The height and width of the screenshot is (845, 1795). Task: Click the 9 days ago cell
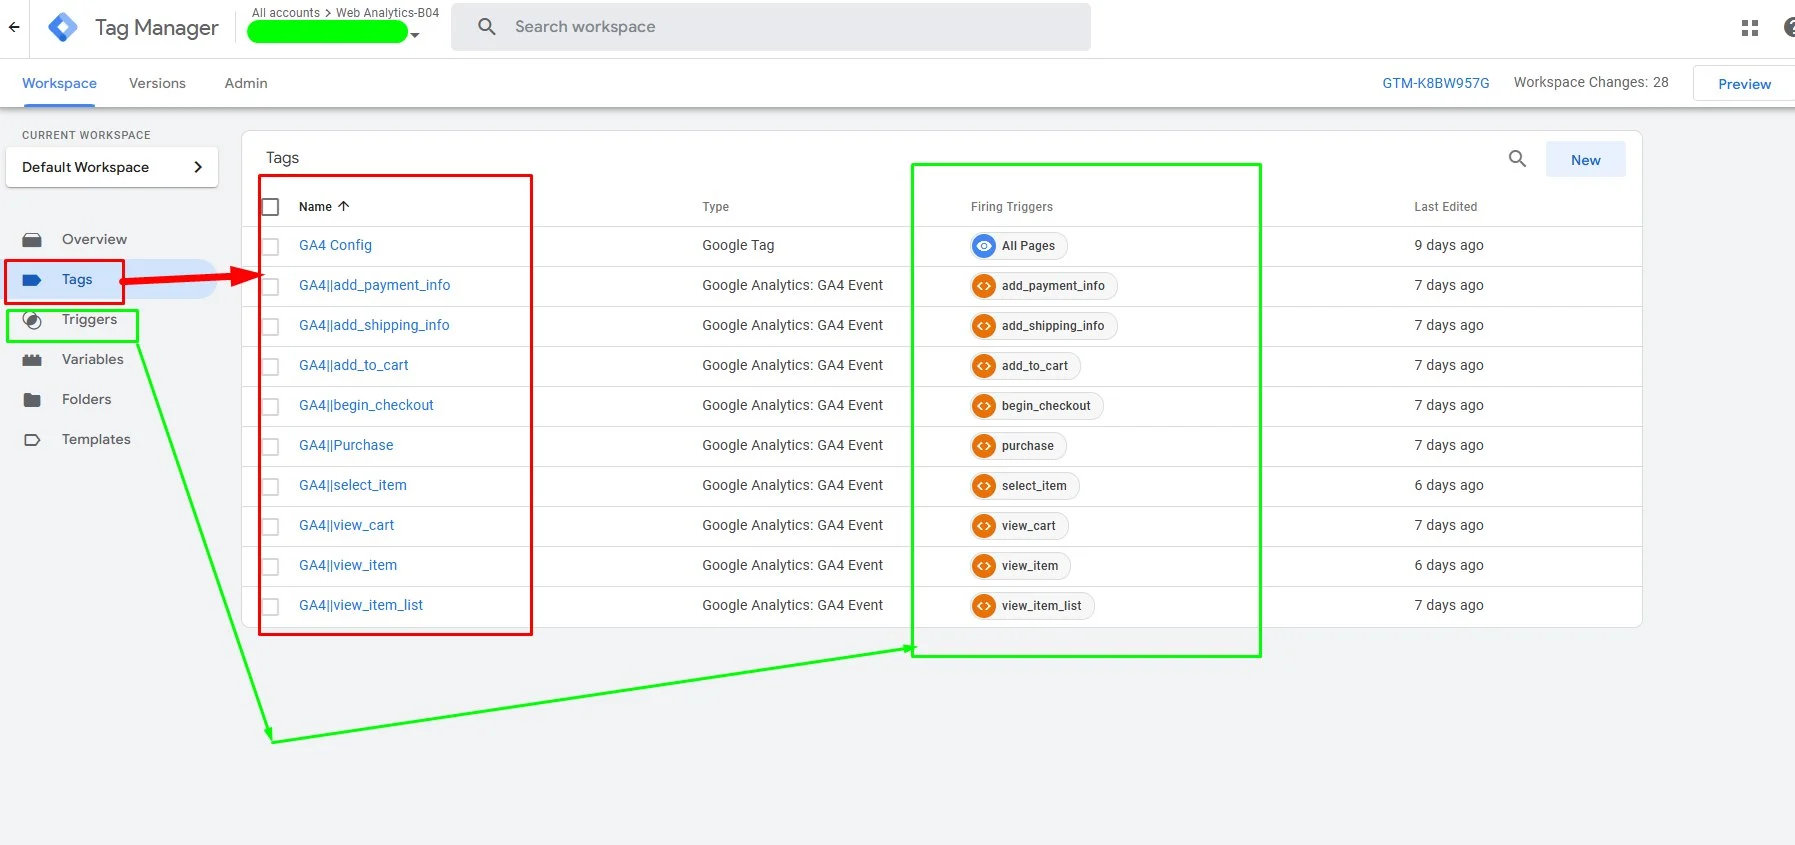pyautogui.click(x=1449, y=245)
